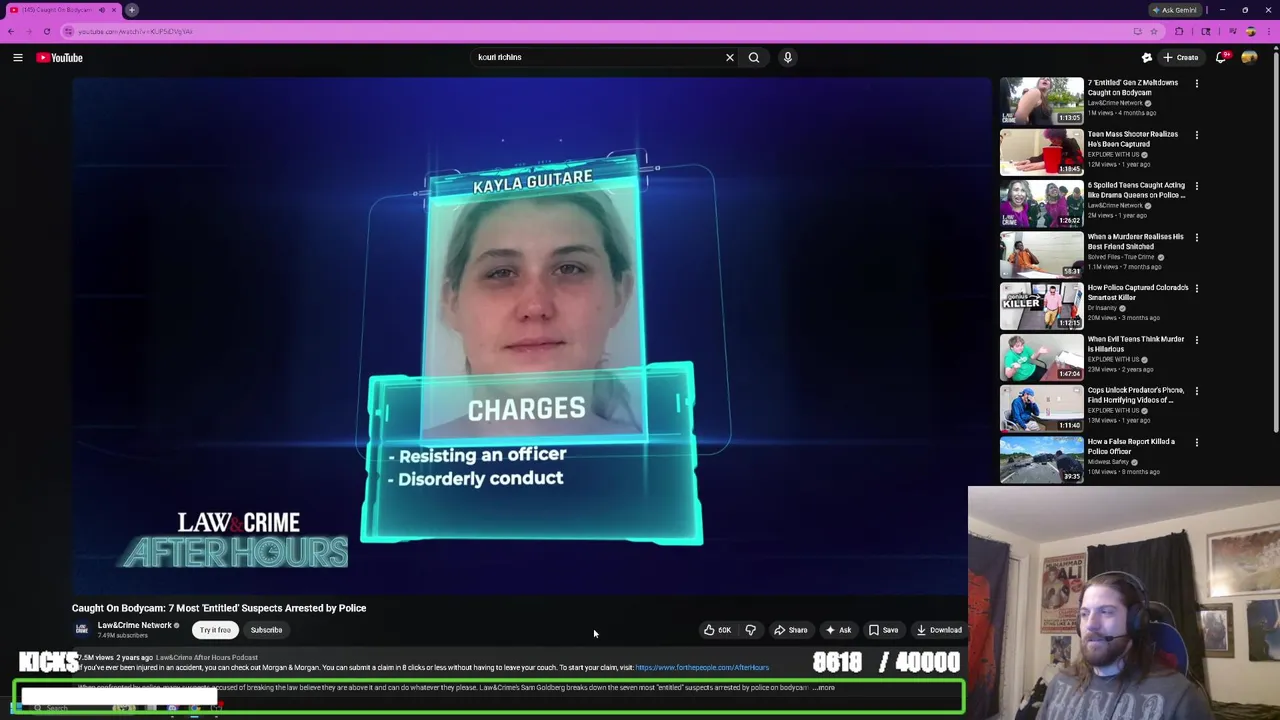Like the video with thumbs-up 60K
The image size is (1280, 720).
pyautogui.click(x=717, y=630)
